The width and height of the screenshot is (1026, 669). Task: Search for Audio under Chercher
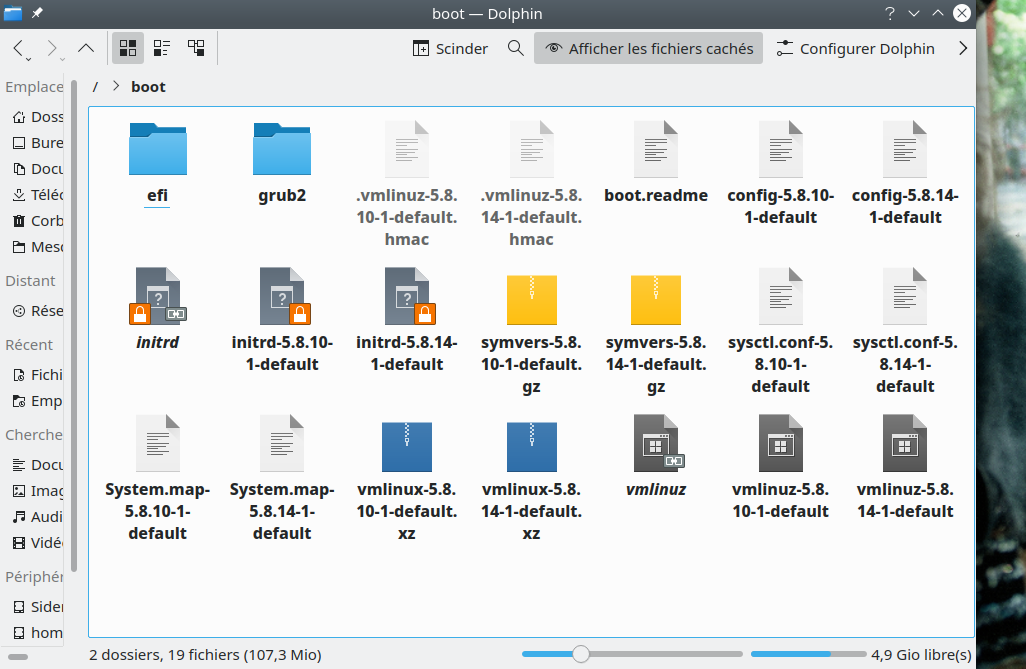coord(37,516)
